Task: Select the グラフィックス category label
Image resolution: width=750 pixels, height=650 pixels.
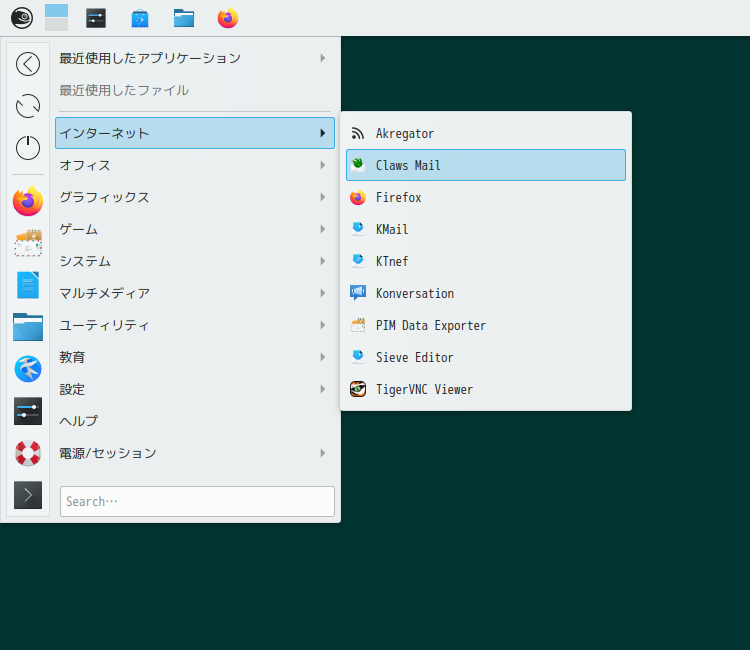Action: (104, 197)
